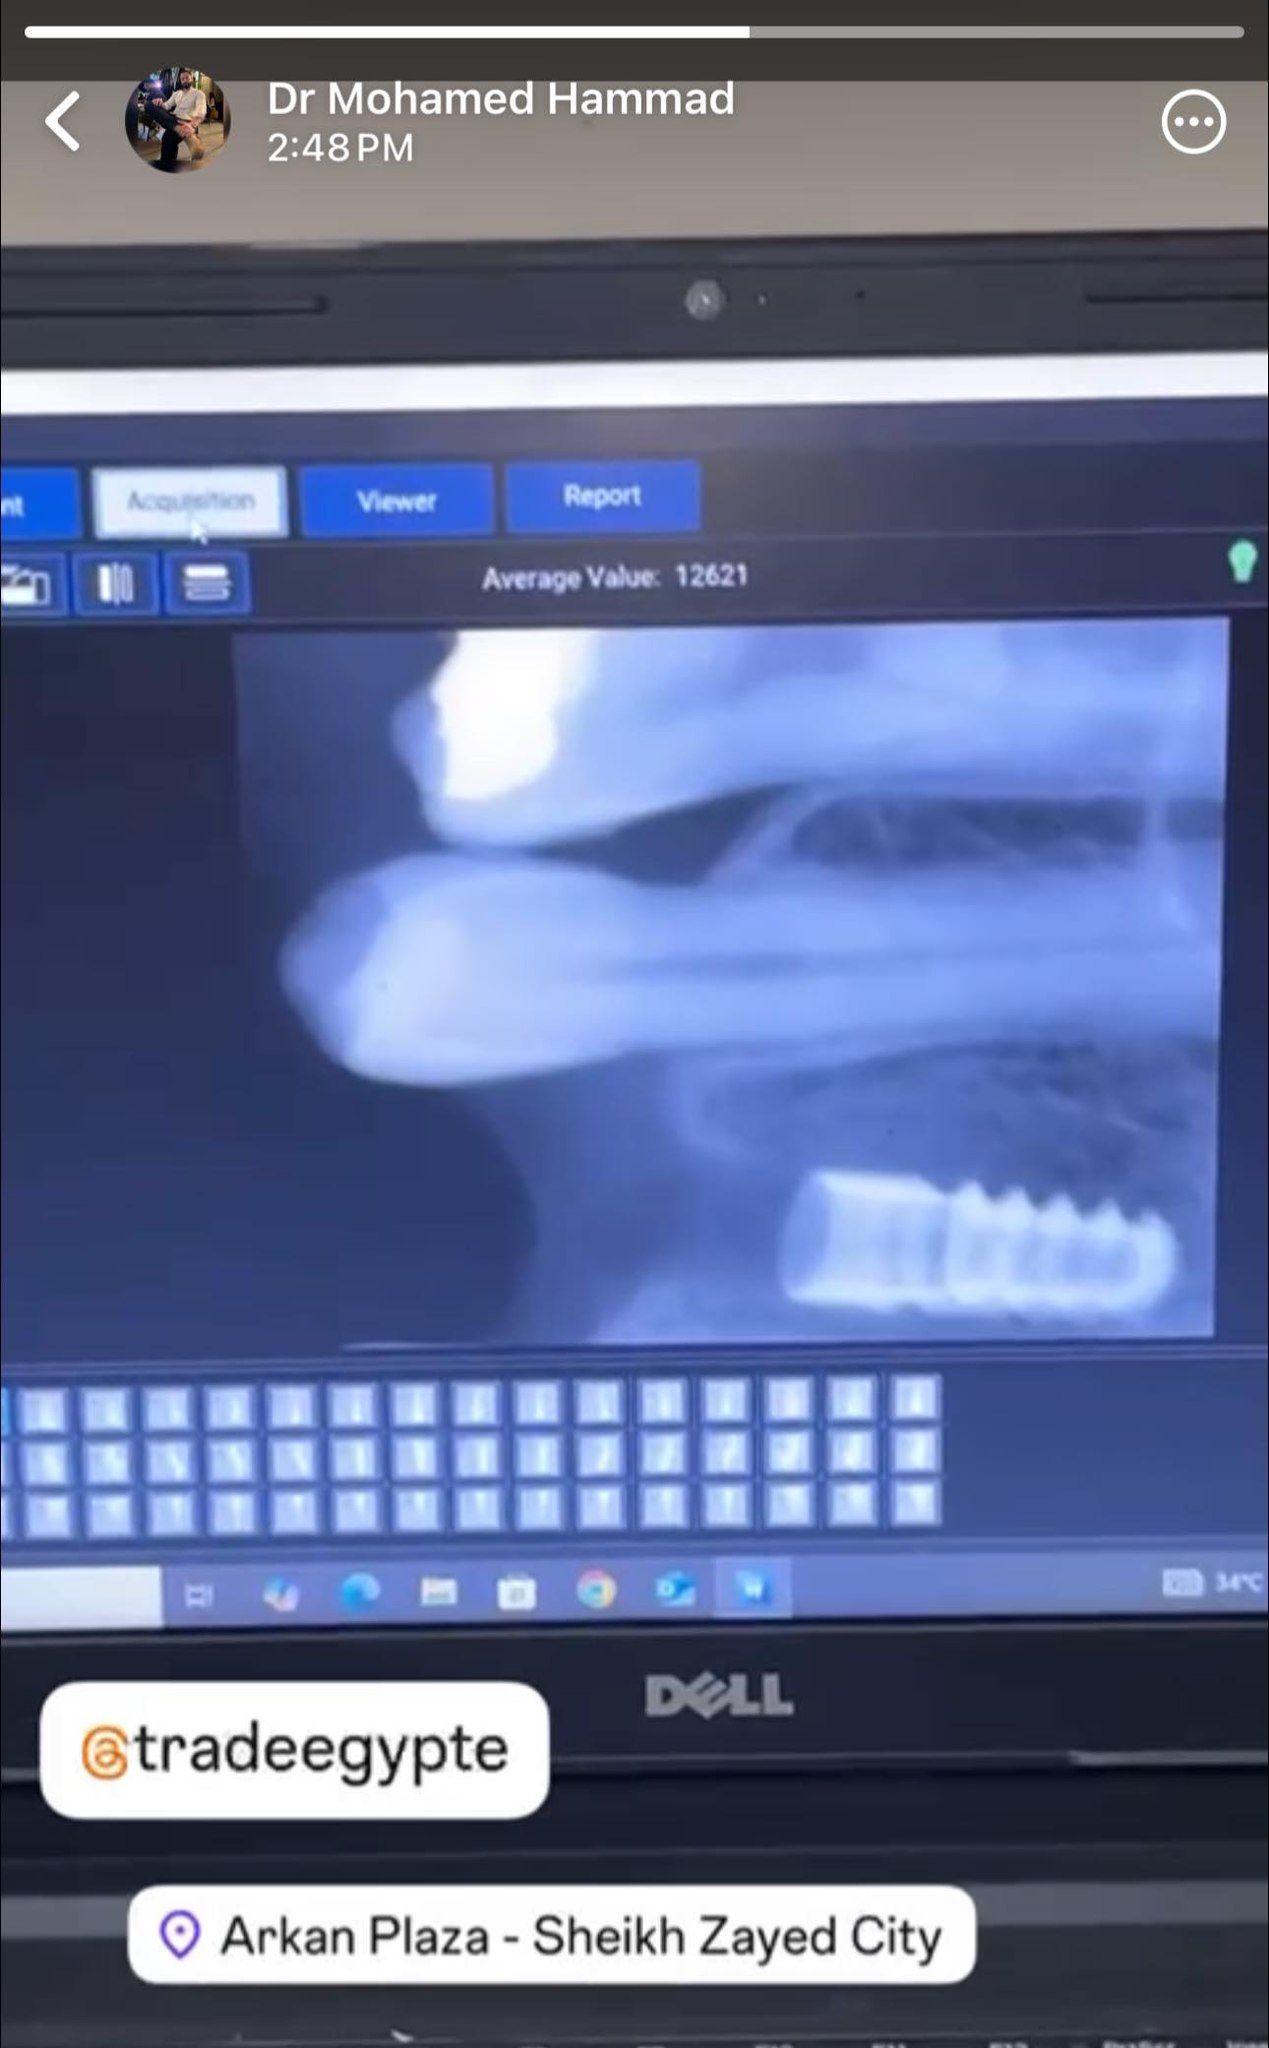The height and width of the screenshot is (2048, 1269).
Task: Click the stacked horizontal lines toolbar icon
Action: pyautogui.click(x=207, y=583)
